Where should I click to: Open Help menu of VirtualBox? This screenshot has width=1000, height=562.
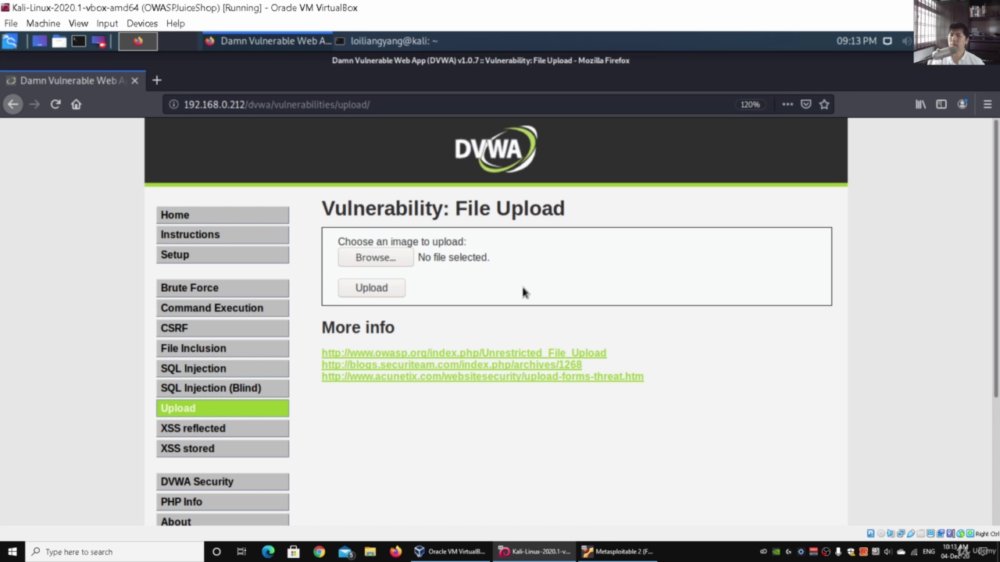pos(175,24)
